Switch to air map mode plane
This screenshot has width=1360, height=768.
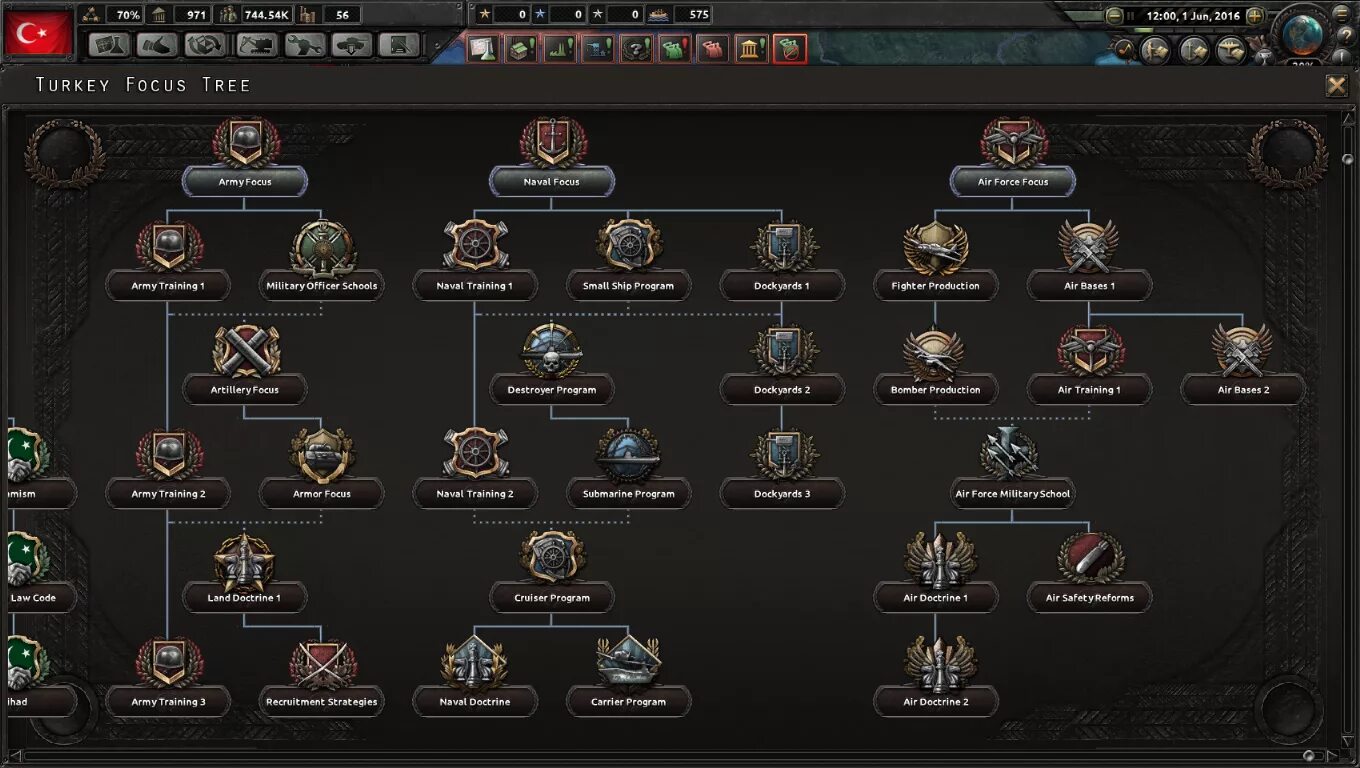(1231, 49)
